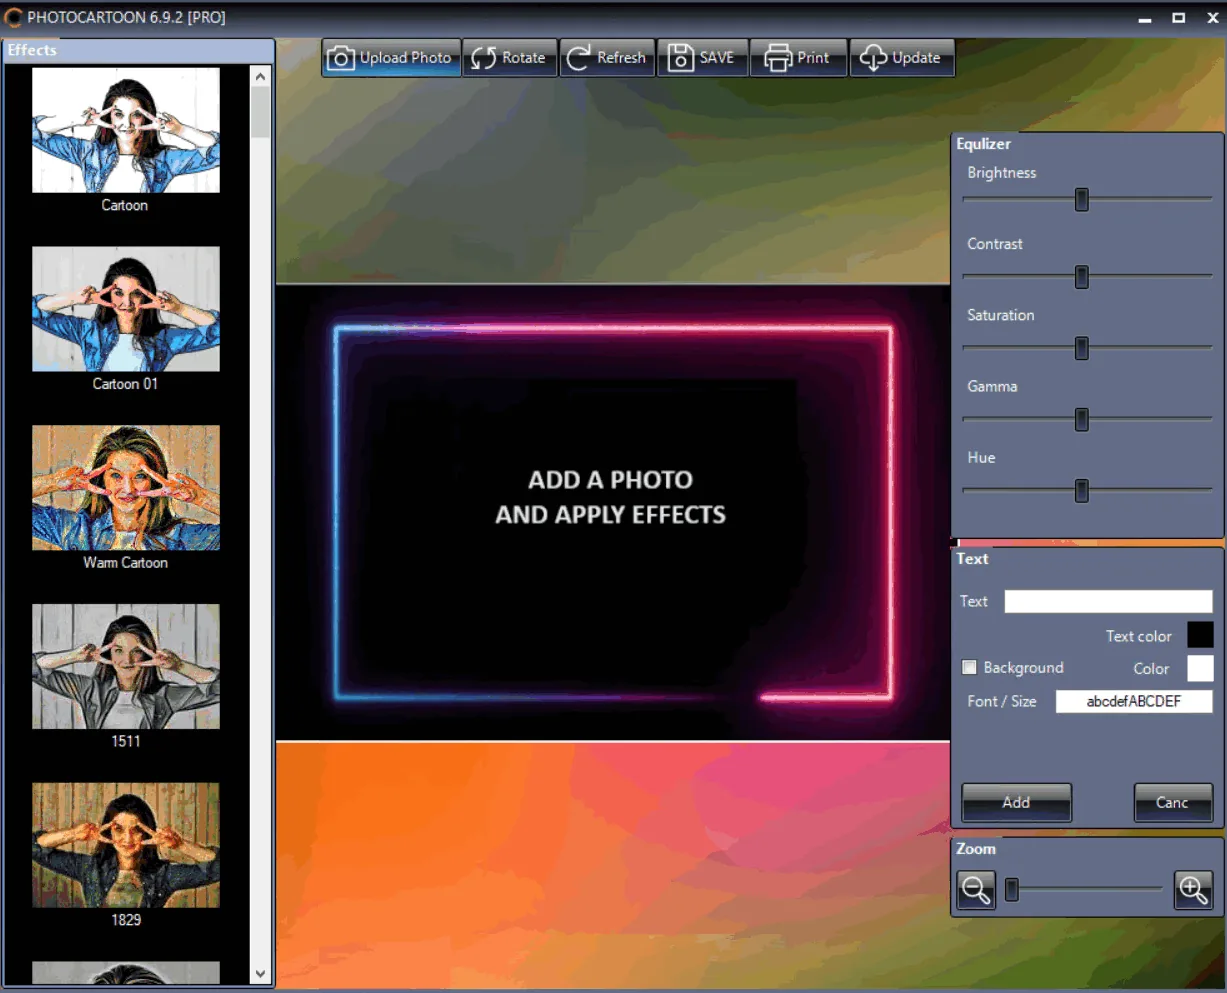Focus the Text input field

[x=1108, y=601]
